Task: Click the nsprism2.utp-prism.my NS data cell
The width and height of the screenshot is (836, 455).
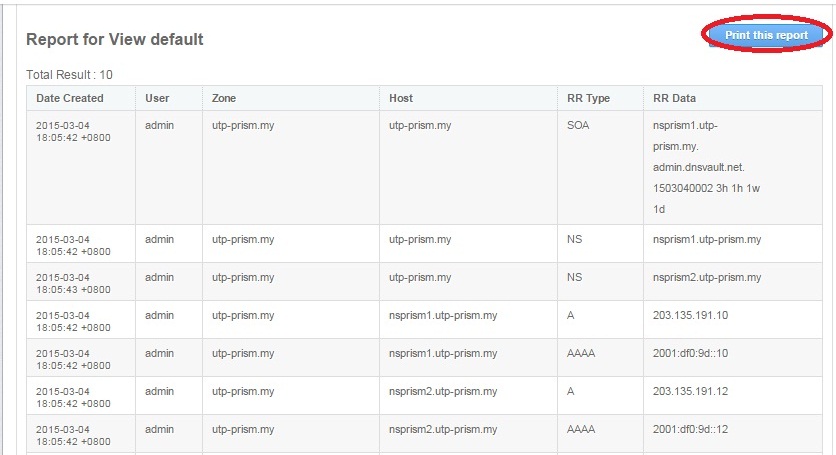Action: 706,277
